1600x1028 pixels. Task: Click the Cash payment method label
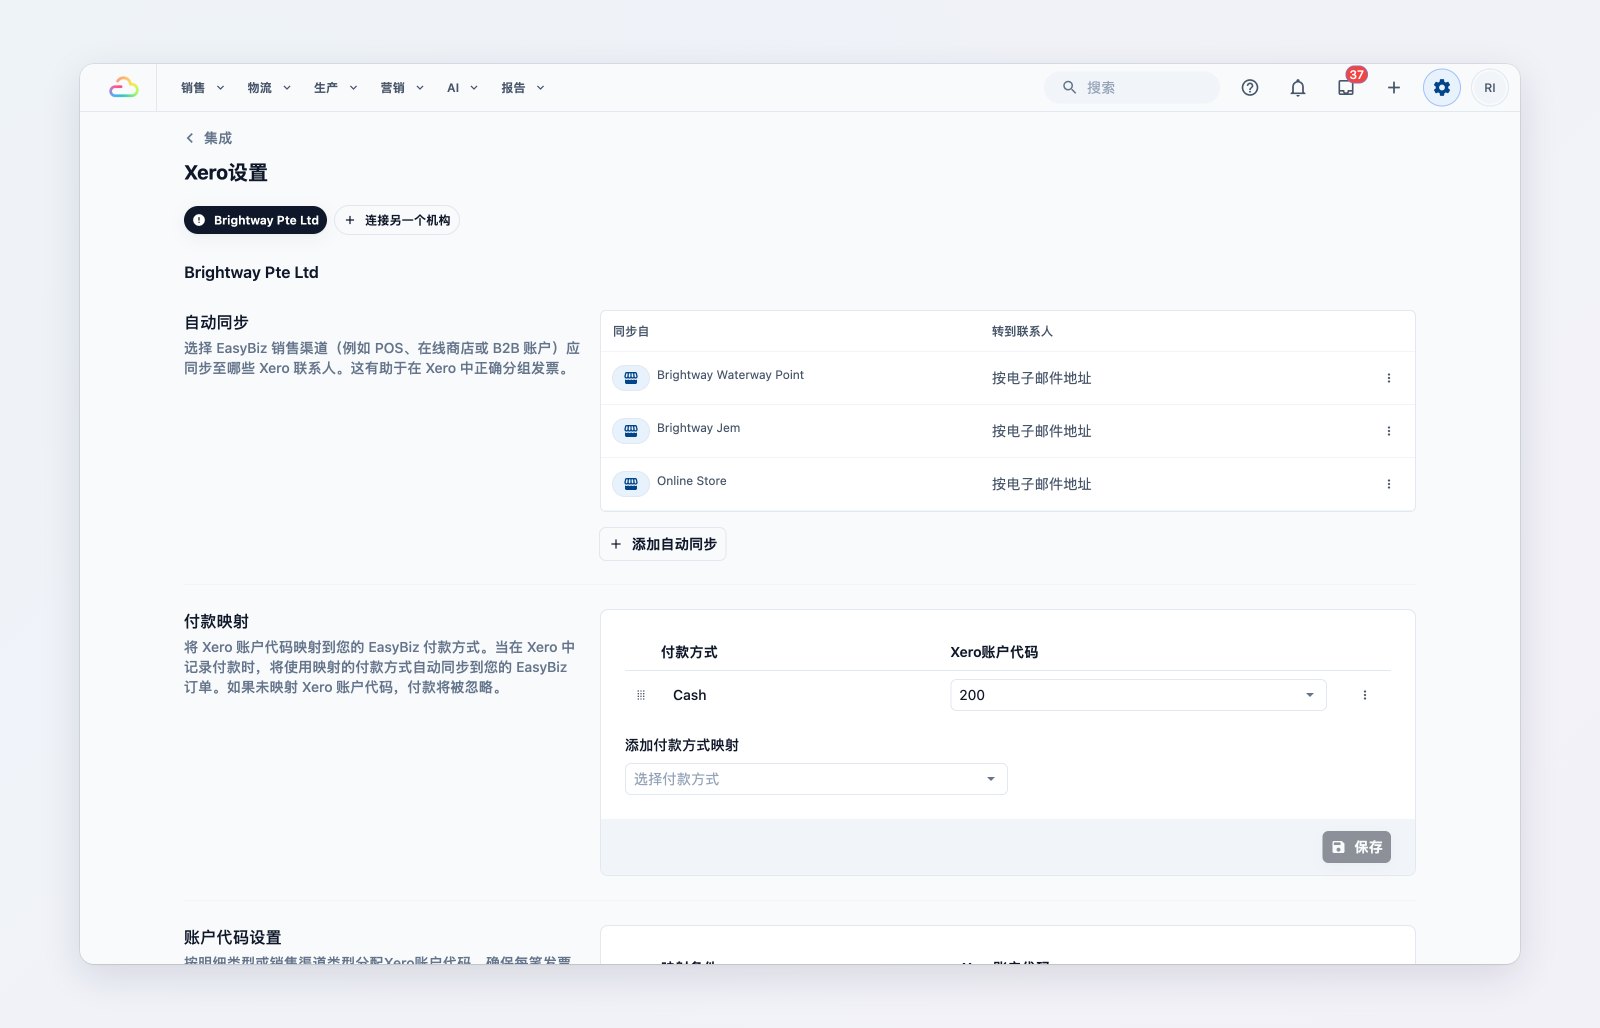tap(689, 695)
